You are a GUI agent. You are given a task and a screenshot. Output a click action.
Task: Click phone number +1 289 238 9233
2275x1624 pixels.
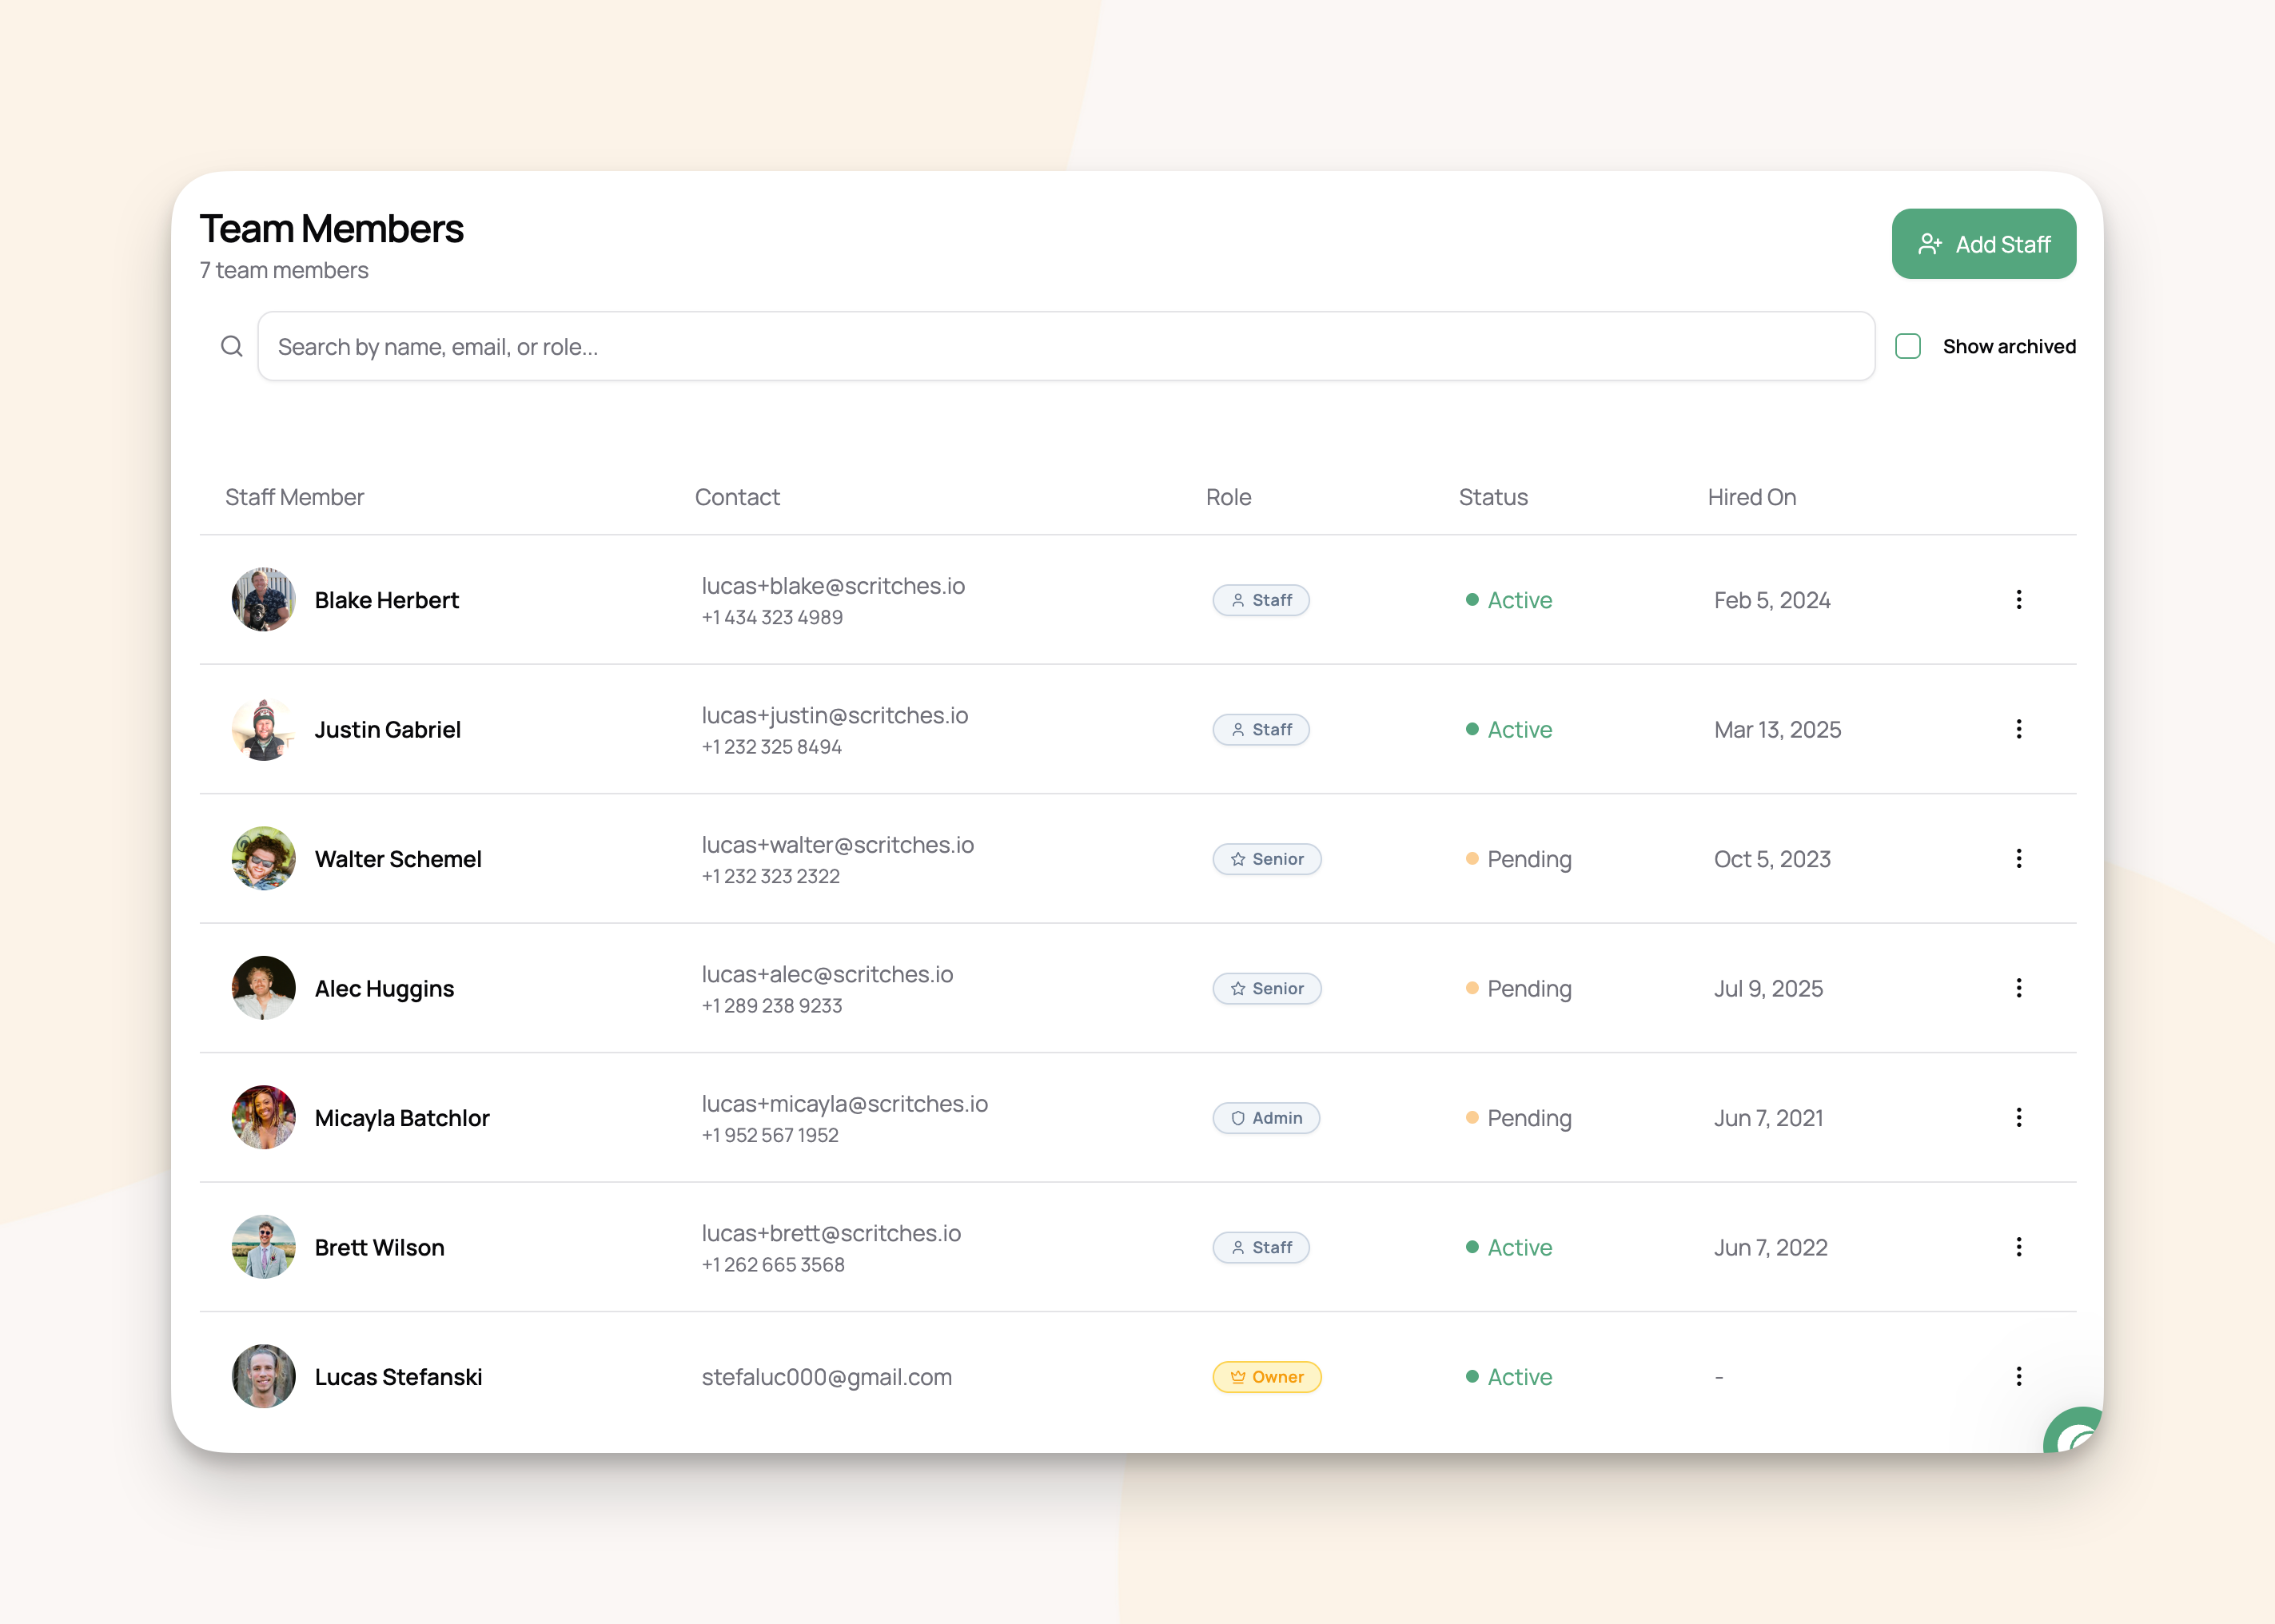(771, 1006)
